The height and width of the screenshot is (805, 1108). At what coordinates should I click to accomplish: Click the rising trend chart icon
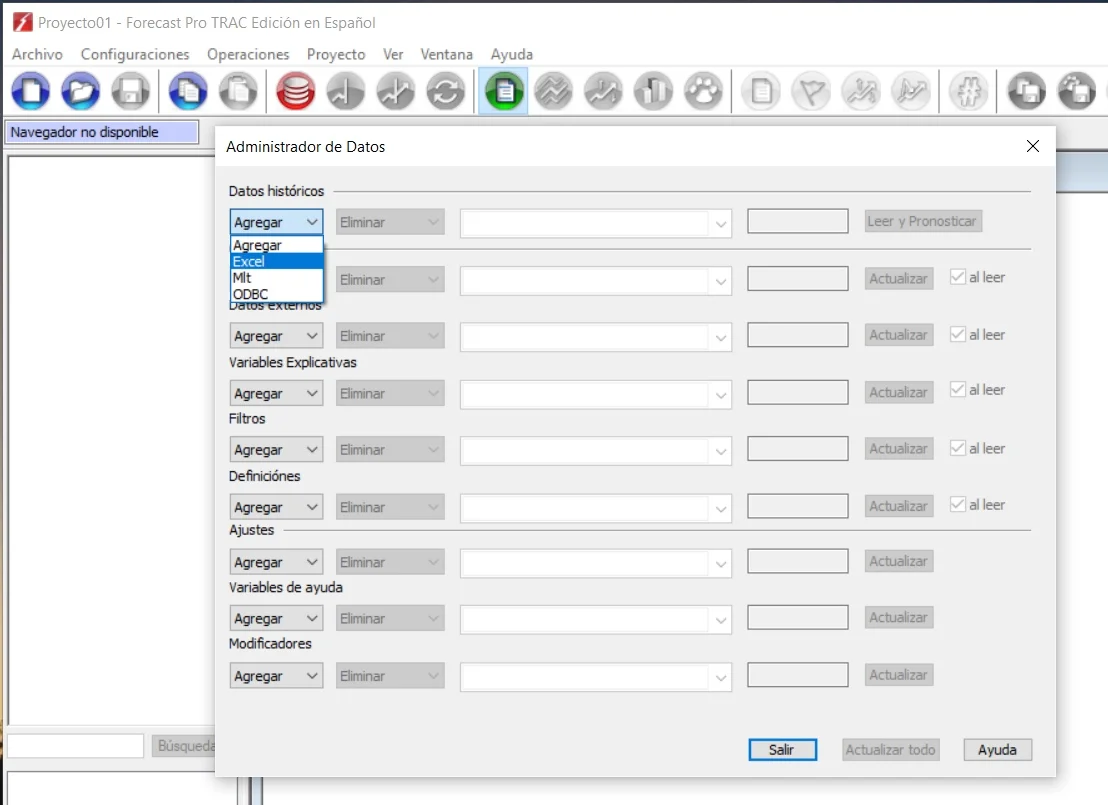[x=603, y=91]
